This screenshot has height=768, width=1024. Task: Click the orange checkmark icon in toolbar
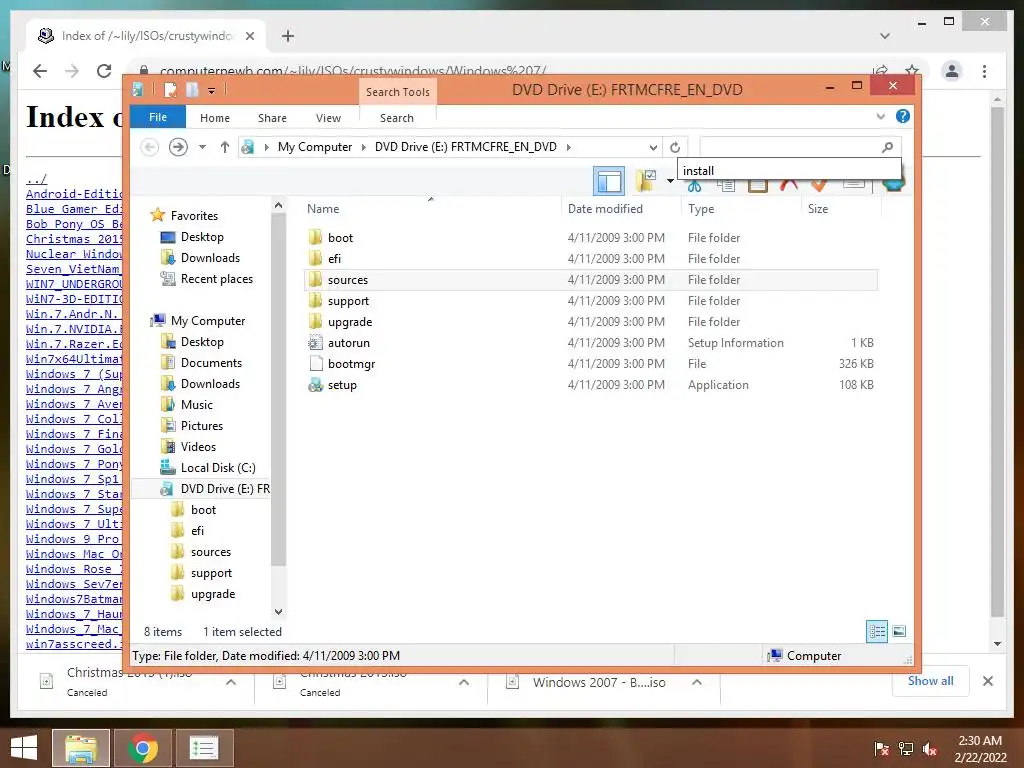(x=820, y=185)
